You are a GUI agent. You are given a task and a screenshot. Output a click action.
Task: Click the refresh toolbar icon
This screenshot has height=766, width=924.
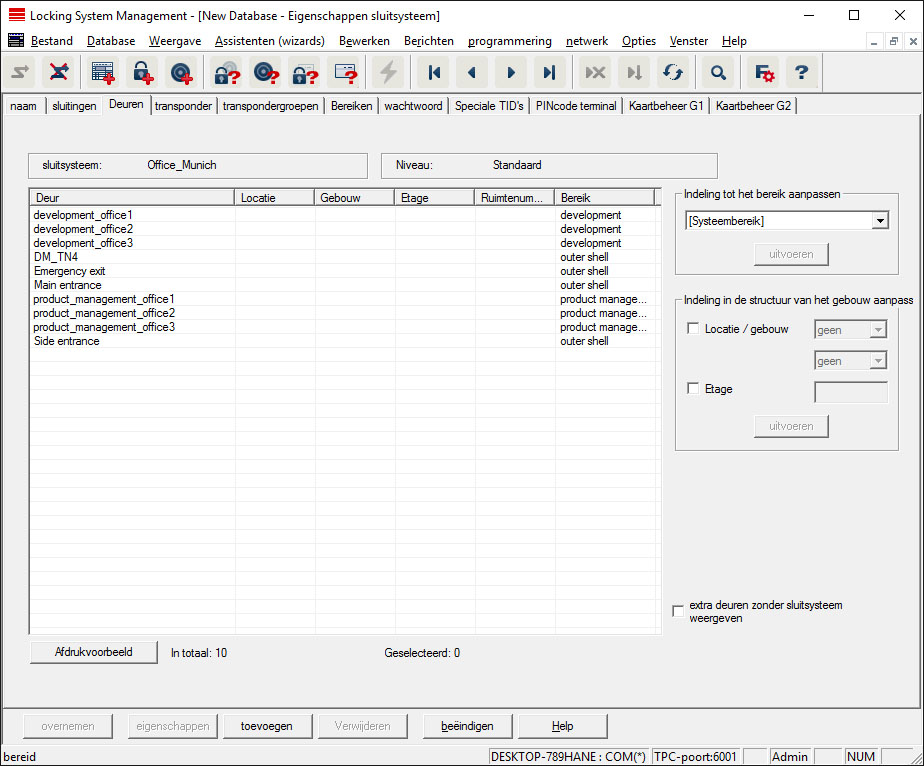click(671, 72)
